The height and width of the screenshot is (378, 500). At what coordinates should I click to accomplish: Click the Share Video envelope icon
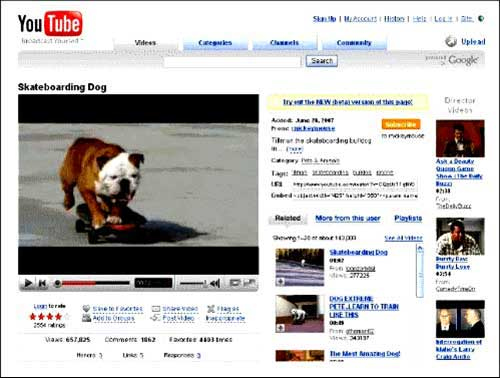pos(156,309)
